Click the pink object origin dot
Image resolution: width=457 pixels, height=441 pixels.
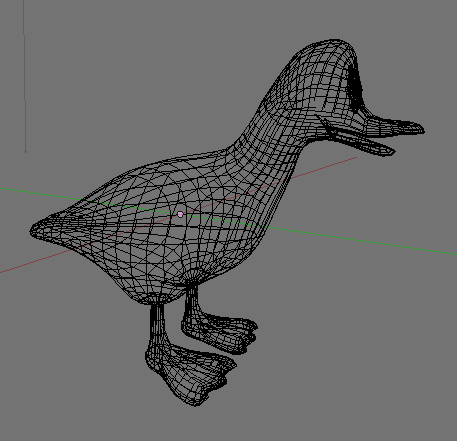coord(180,214)
